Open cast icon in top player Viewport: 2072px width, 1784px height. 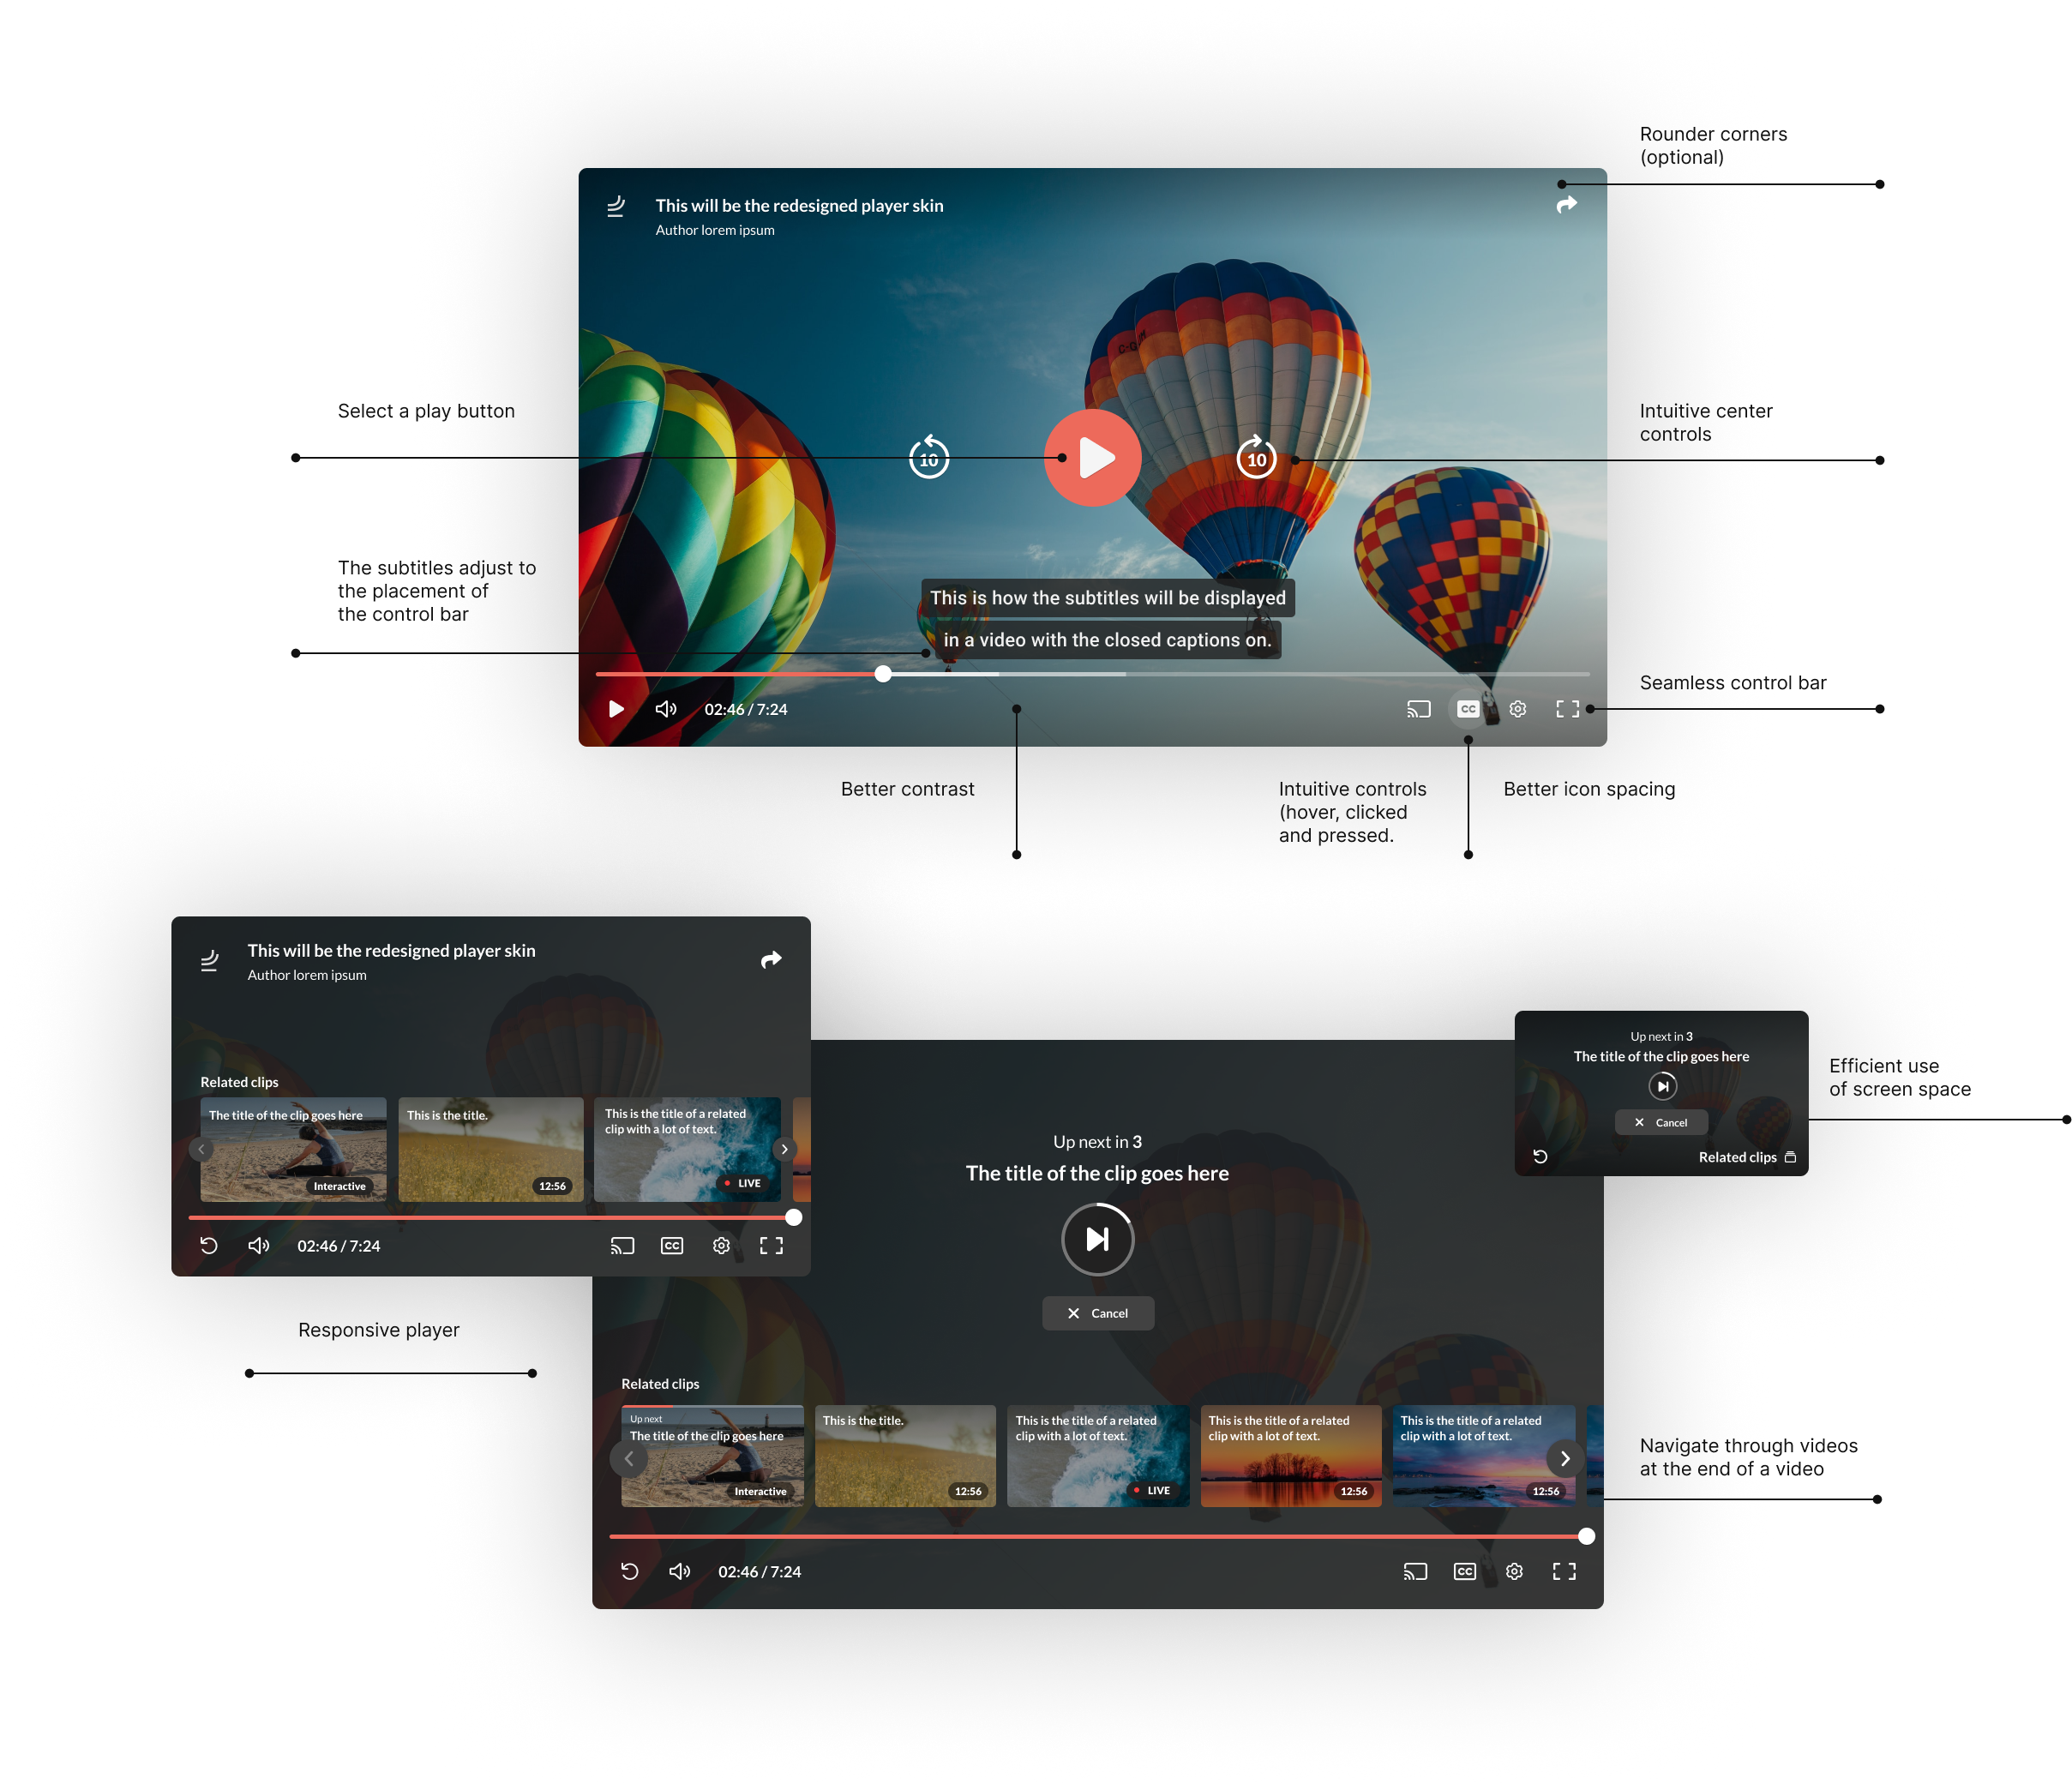coord(1418,709)
